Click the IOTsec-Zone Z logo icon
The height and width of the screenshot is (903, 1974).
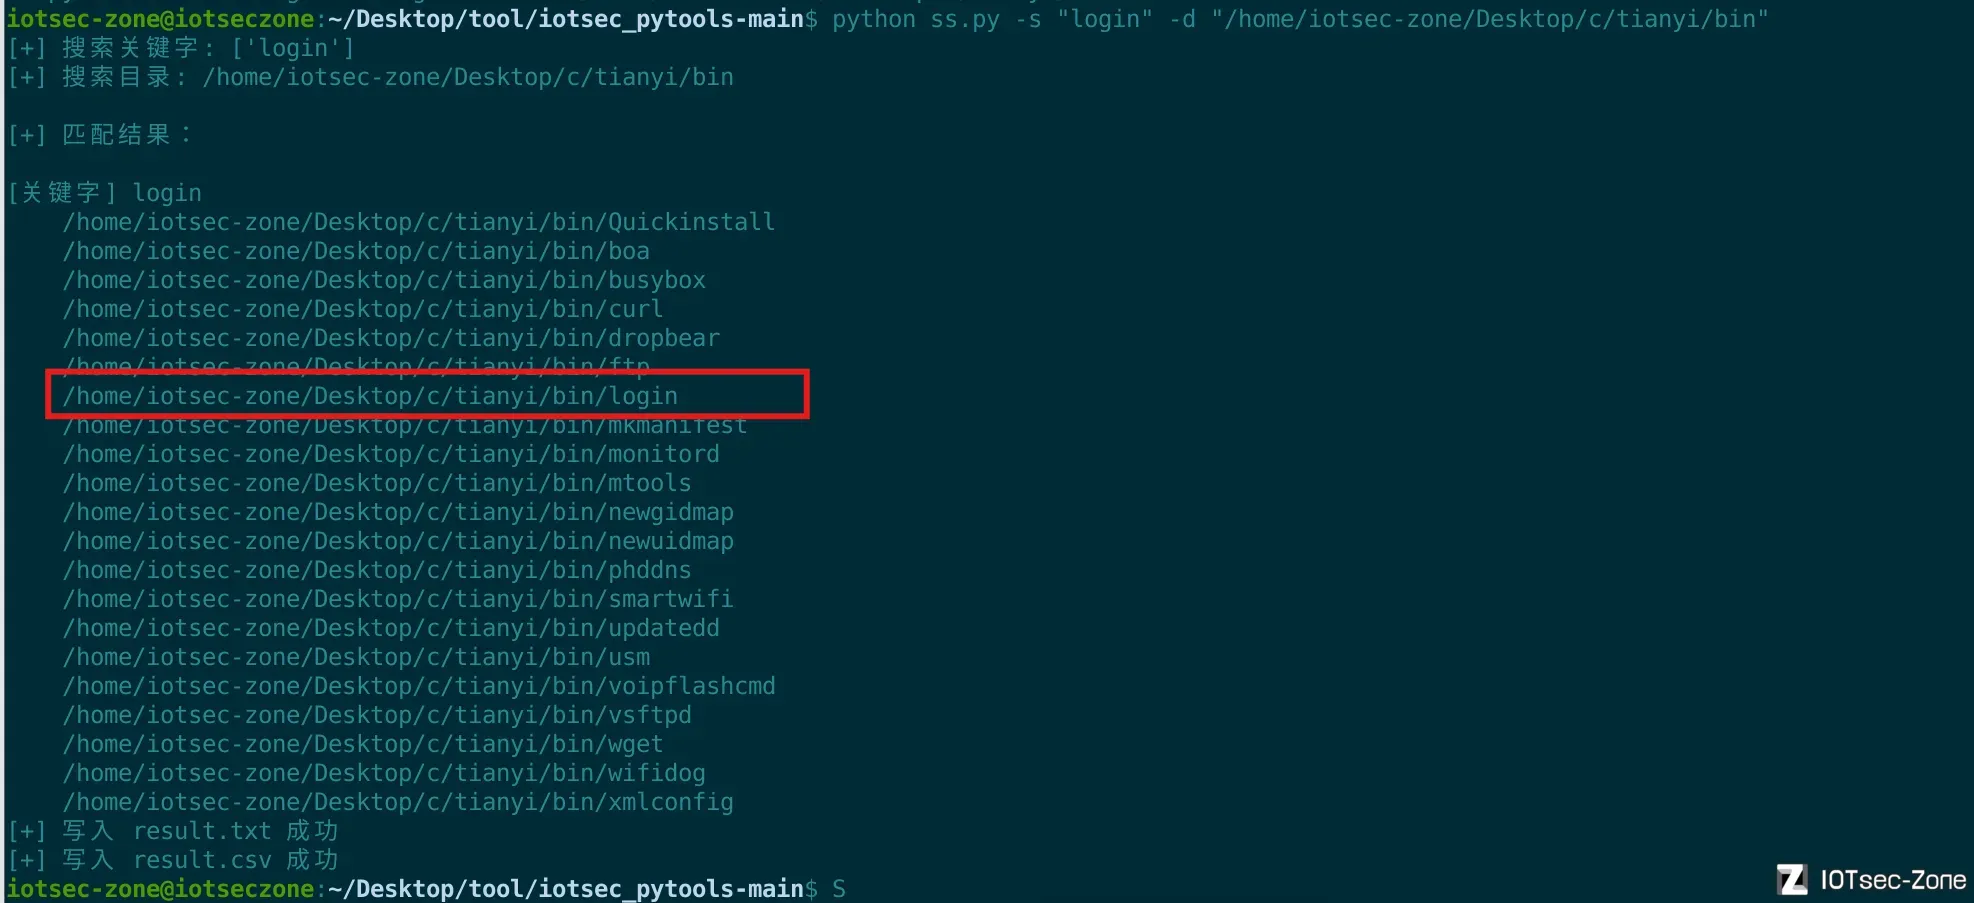pos(1791,880)
